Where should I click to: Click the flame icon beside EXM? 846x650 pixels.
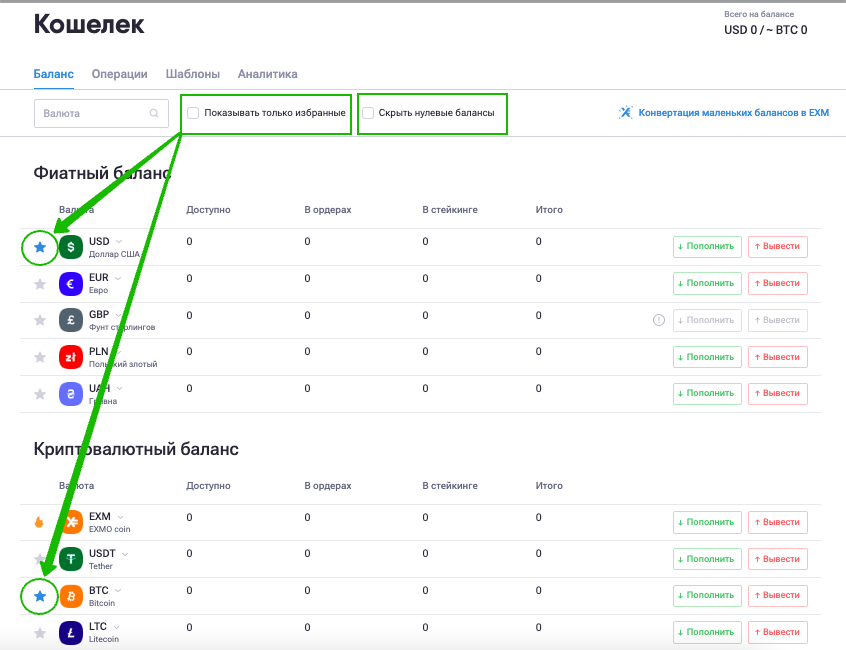[39, 522]
